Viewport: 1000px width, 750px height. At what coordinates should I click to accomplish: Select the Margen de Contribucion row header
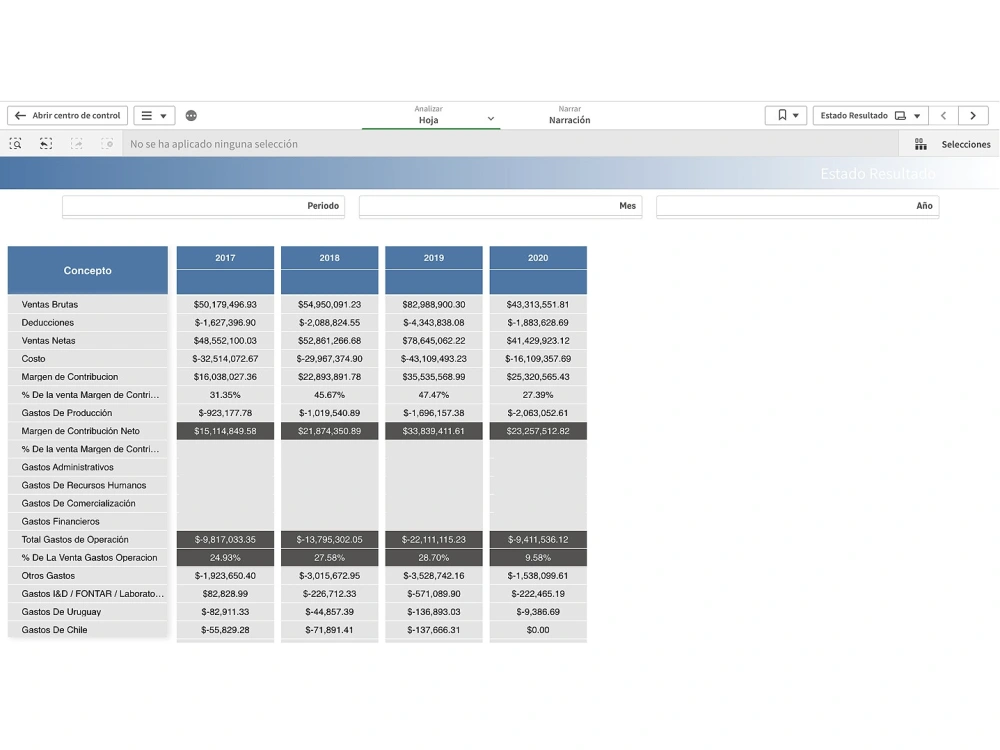click(87, 377)
